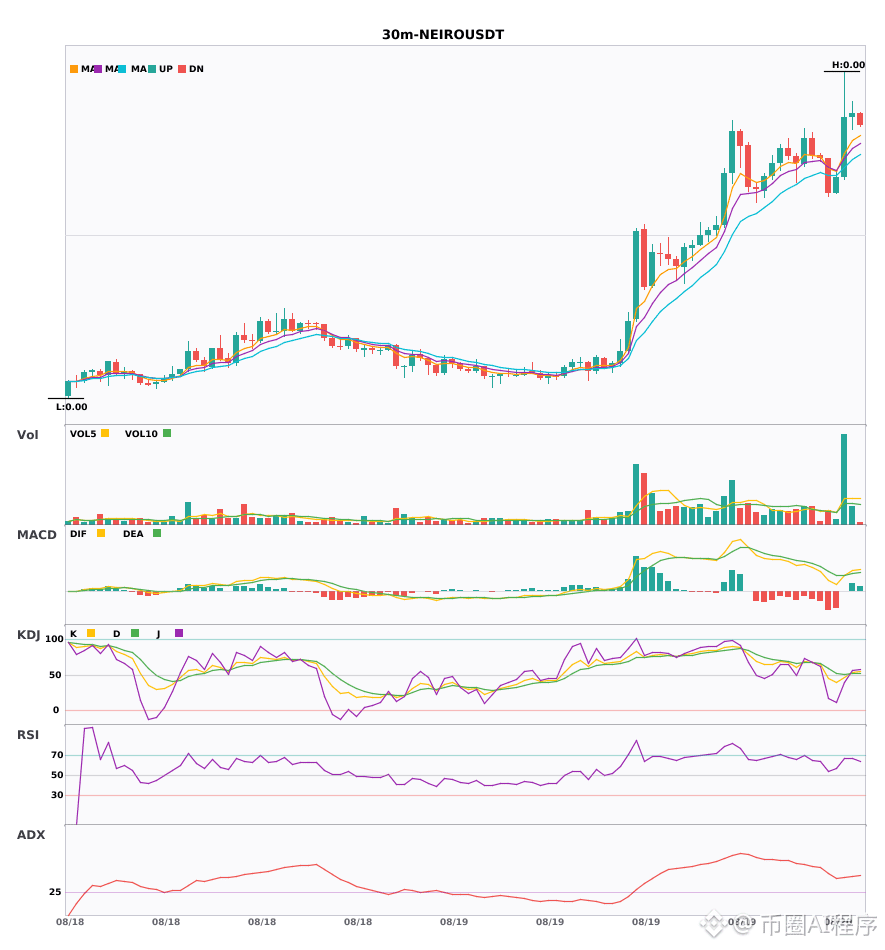
Task: Click the VOL10 legend text
Action: click(141, 434)
